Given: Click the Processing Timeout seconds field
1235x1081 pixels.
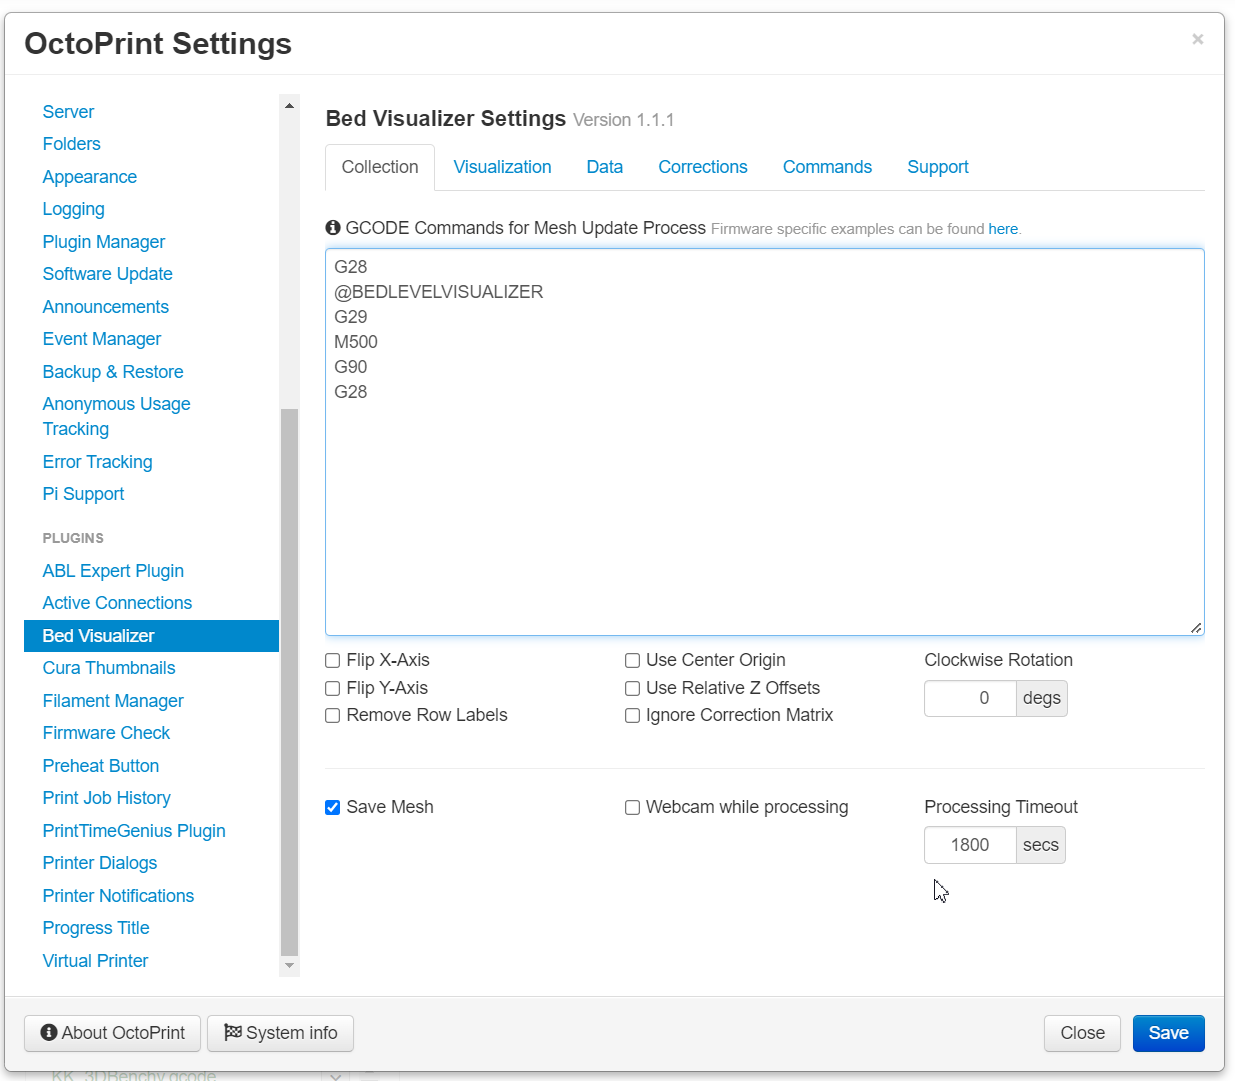Looking at the screenshot, I should pyautogui.click(x=970, y=845).
